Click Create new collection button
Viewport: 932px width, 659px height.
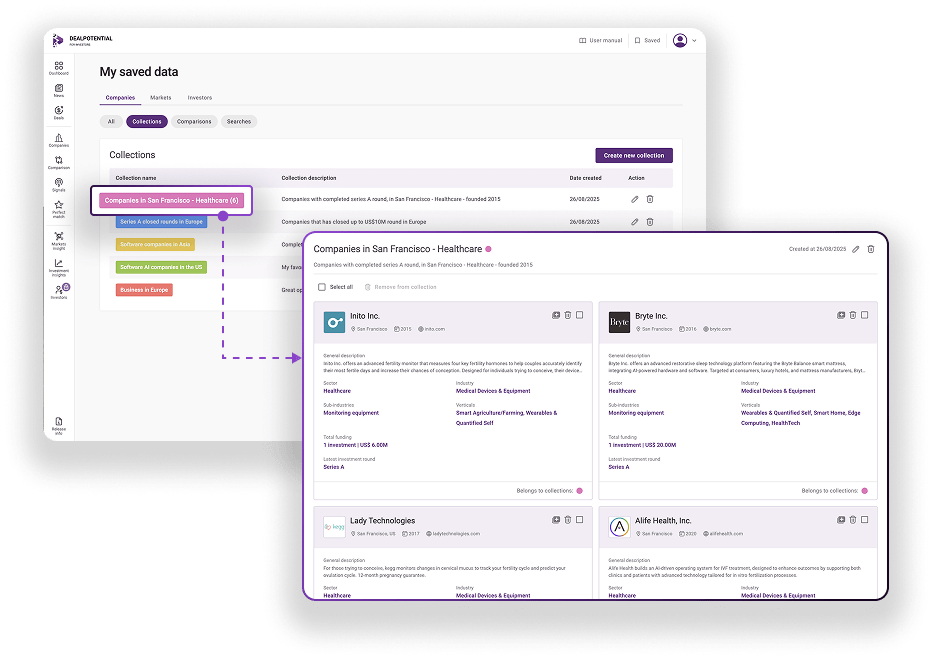[634, 155]
